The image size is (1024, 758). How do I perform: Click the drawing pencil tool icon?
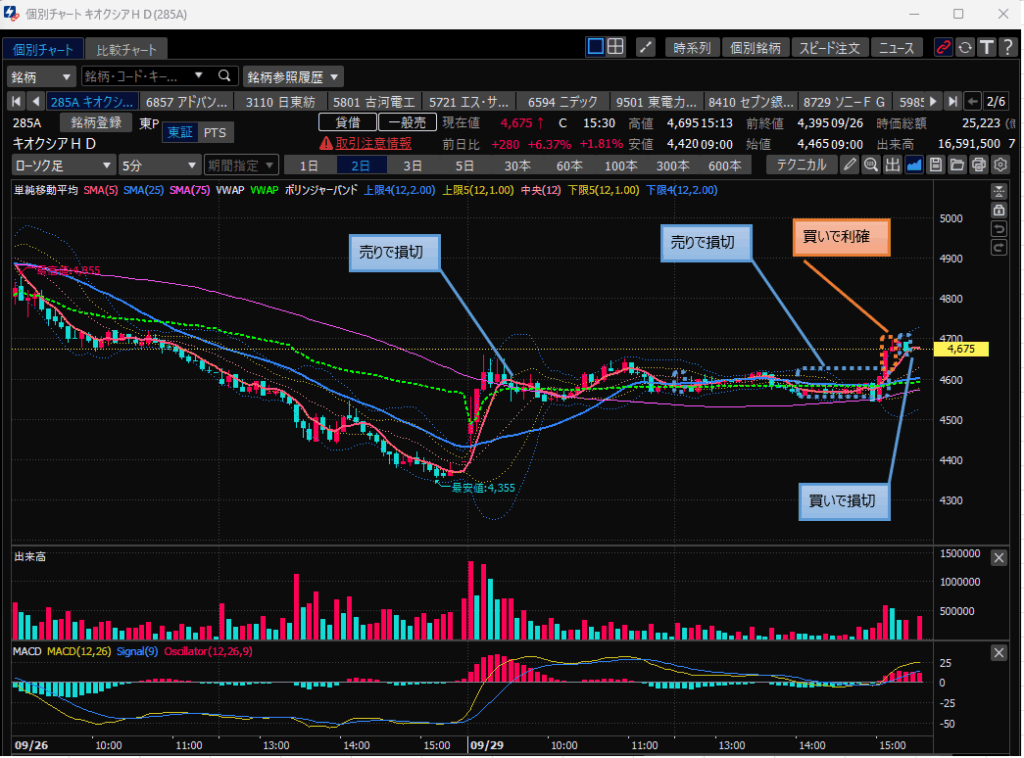click(850, 165)
